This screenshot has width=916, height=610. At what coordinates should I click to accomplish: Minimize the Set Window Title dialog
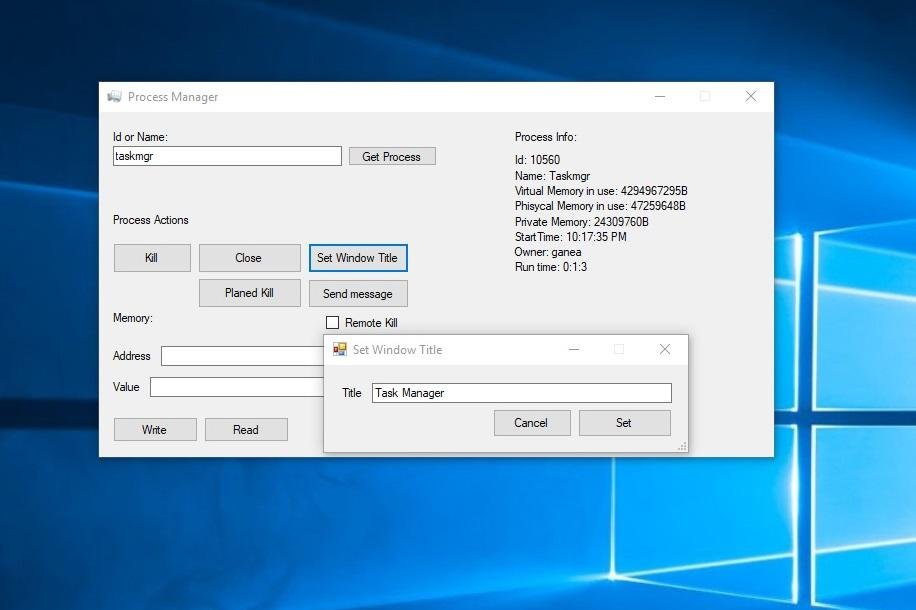click(574, 349)
